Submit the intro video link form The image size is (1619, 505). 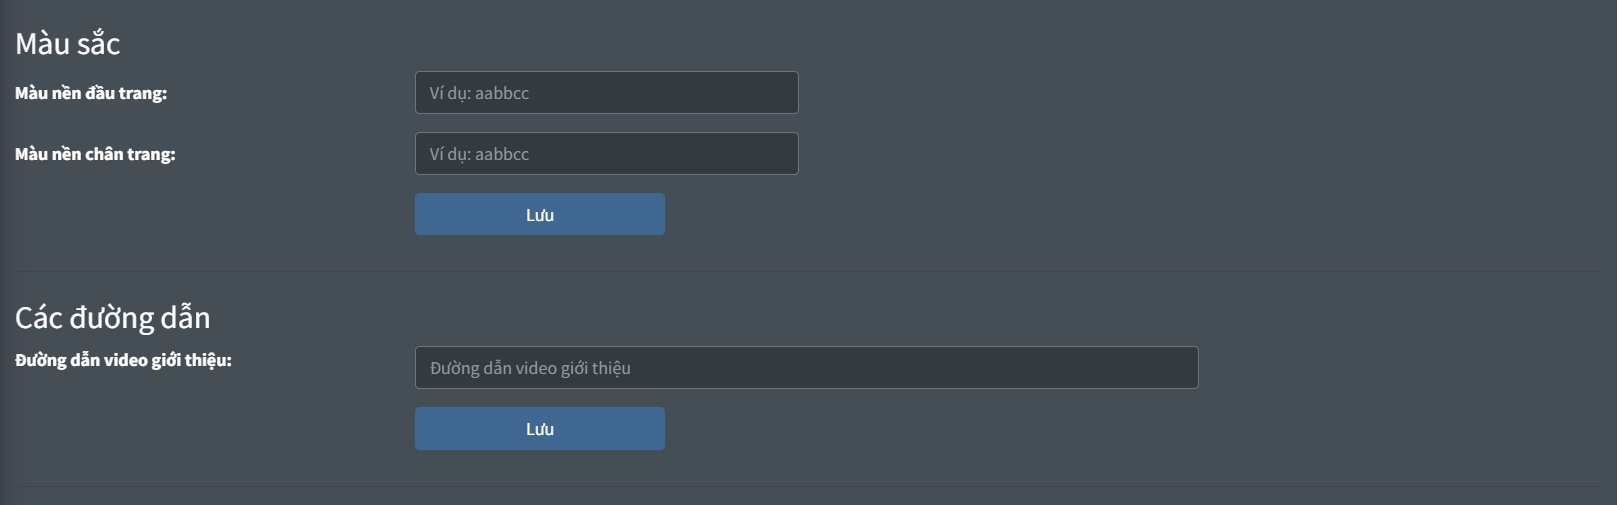pos(540,429)
